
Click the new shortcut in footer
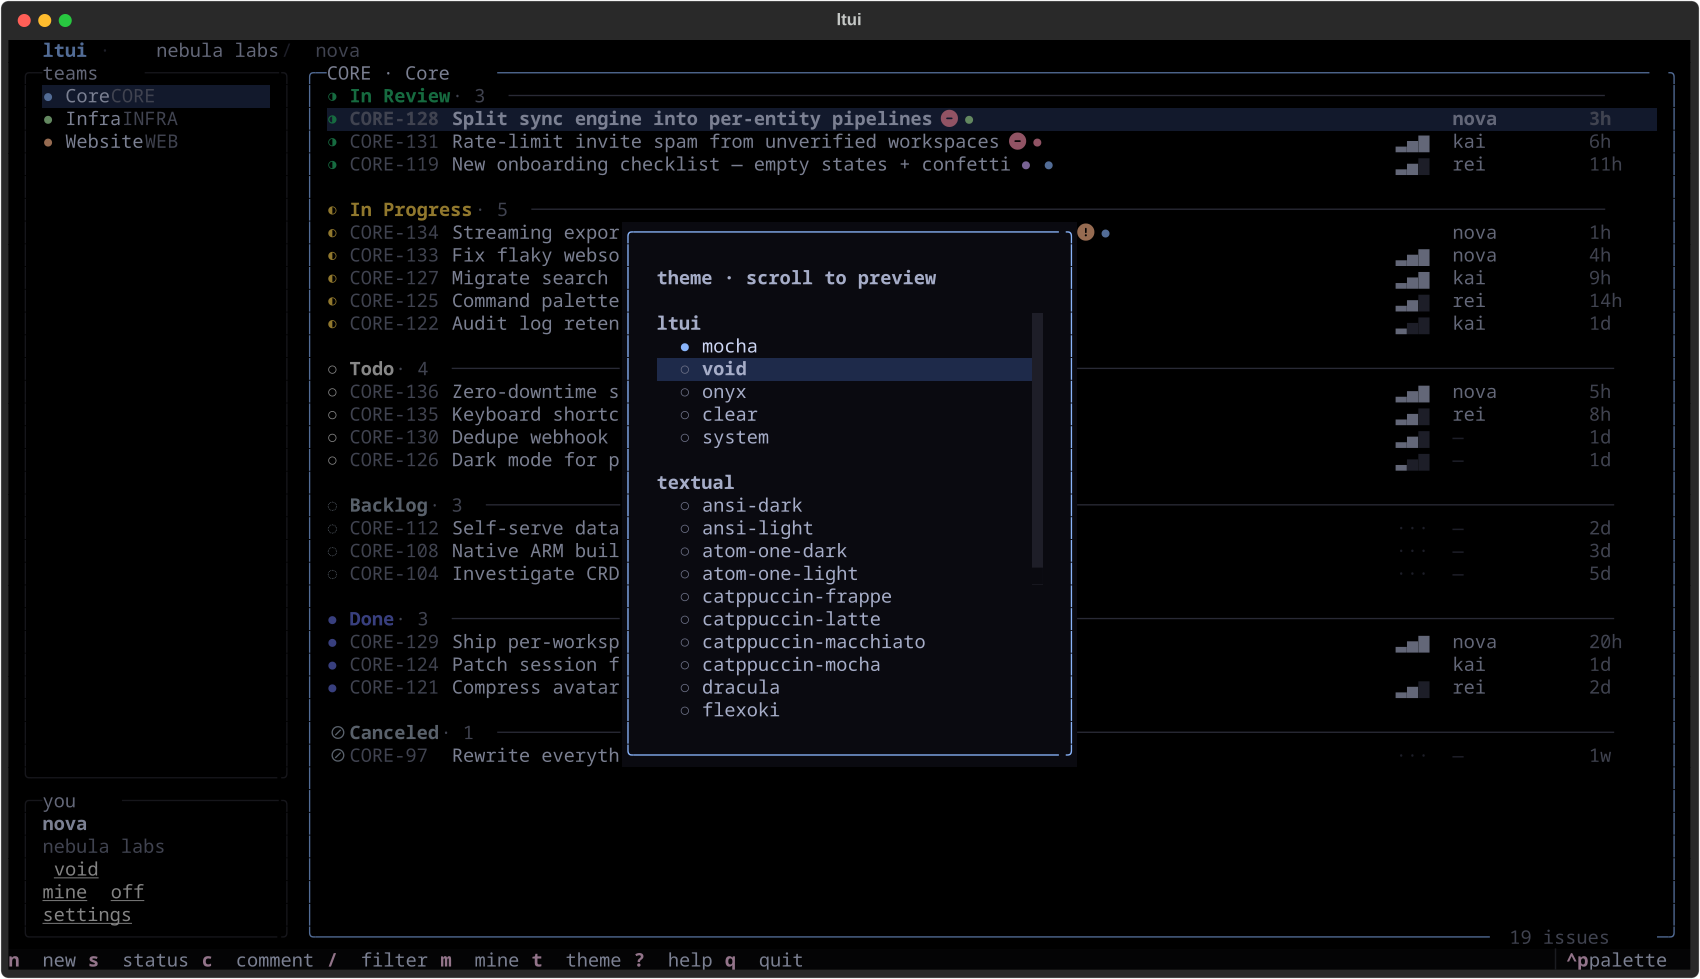[x=42, y=961]
